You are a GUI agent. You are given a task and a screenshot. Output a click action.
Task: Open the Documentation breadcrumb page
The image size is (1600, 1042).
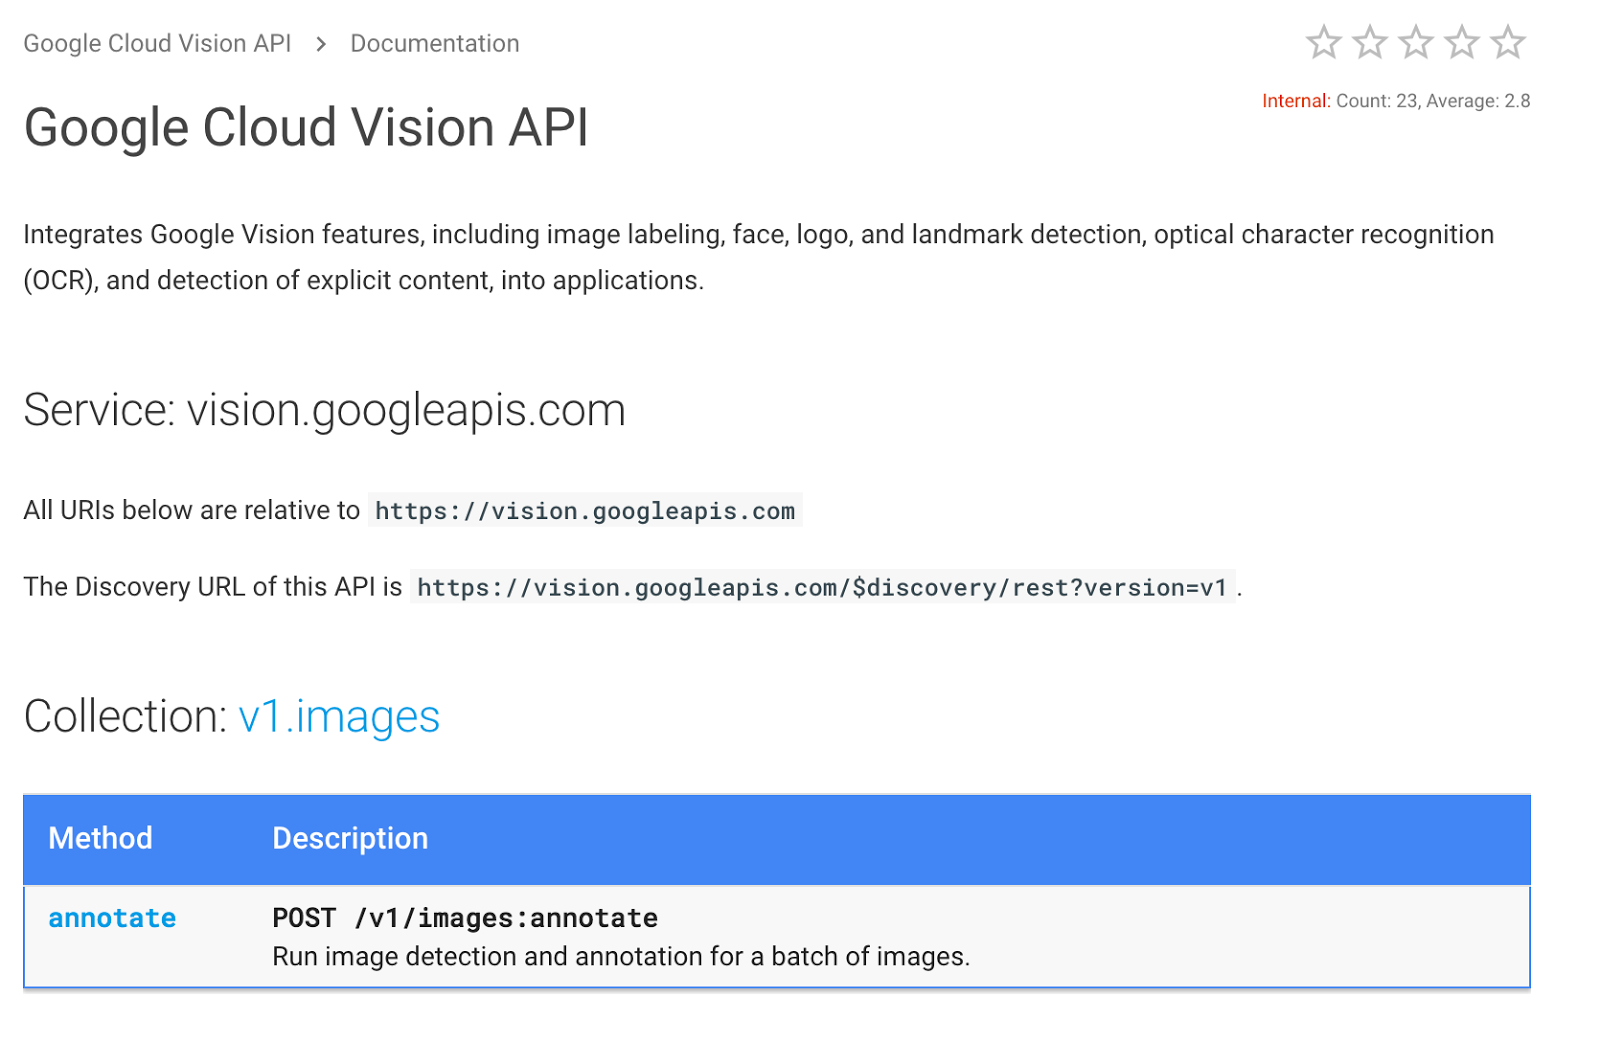434,43
